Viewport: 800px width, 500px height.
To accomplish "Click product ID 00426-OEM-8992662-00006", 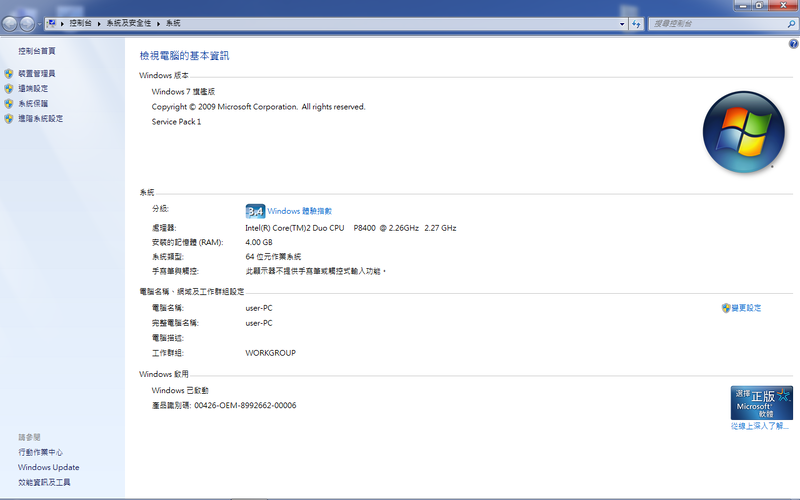I will 245,405.
